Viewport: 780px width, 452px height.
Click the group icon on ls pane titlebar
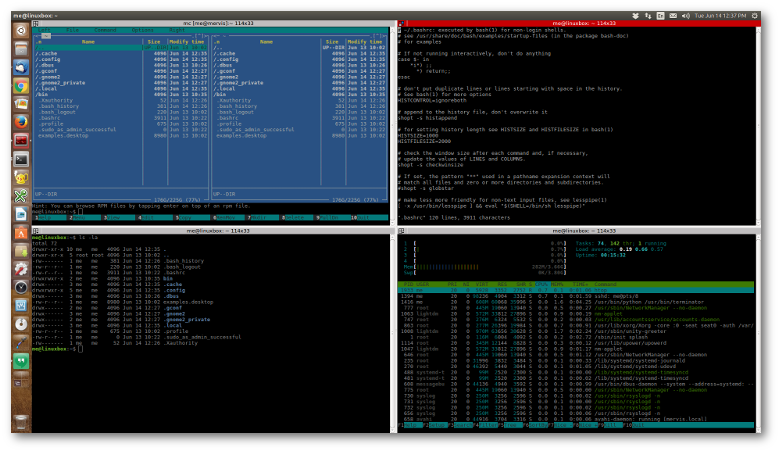coord(36,231)
